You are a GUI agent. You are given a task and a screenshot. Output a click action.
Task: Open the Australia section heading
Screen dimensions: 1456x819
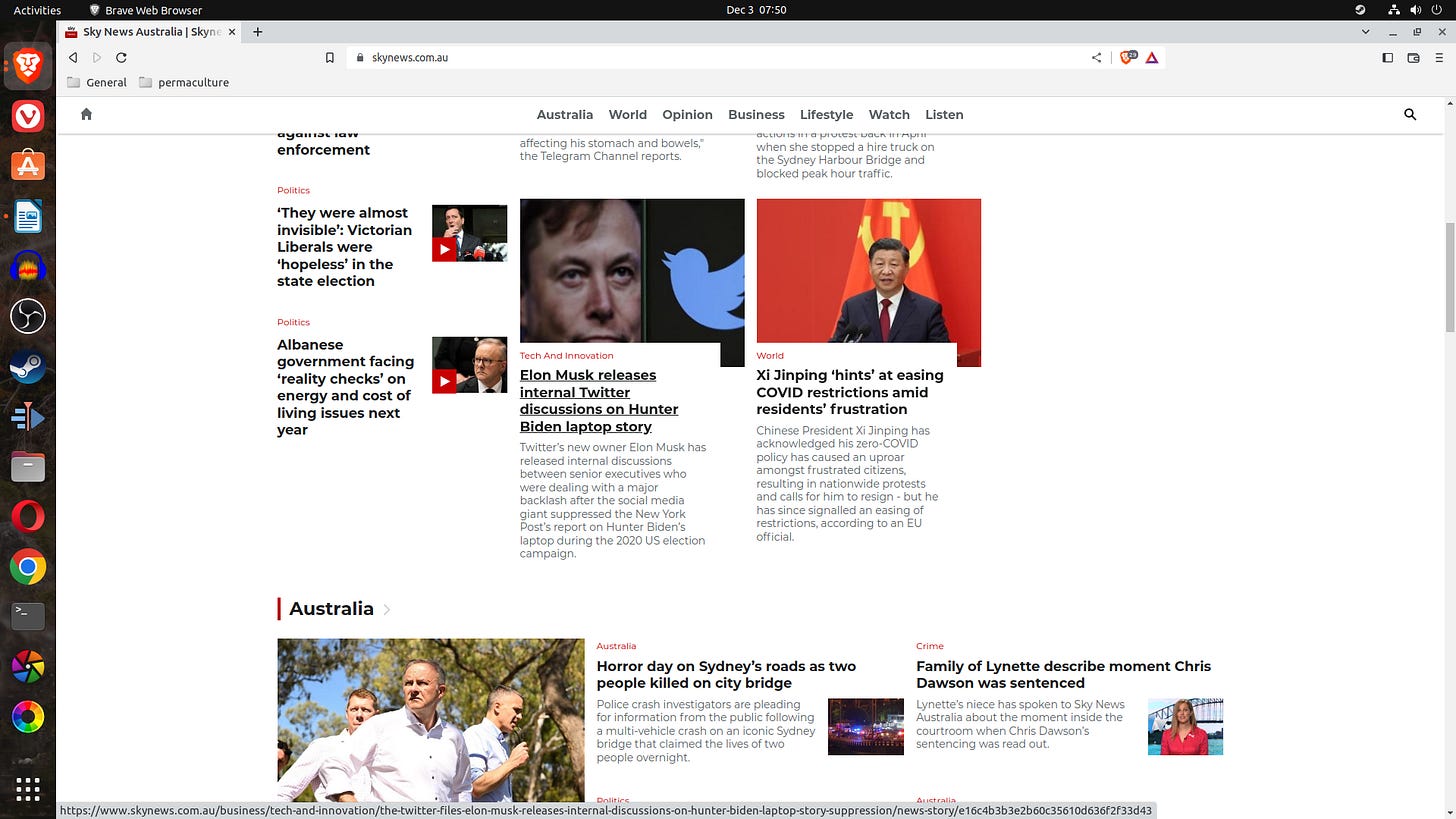tap(331, 609)
